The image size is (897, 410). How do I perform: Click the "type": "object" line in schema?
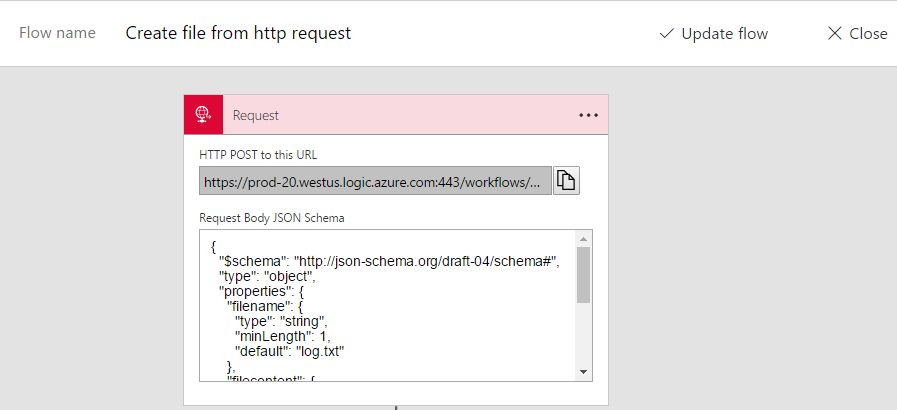(x=268, y=276)
